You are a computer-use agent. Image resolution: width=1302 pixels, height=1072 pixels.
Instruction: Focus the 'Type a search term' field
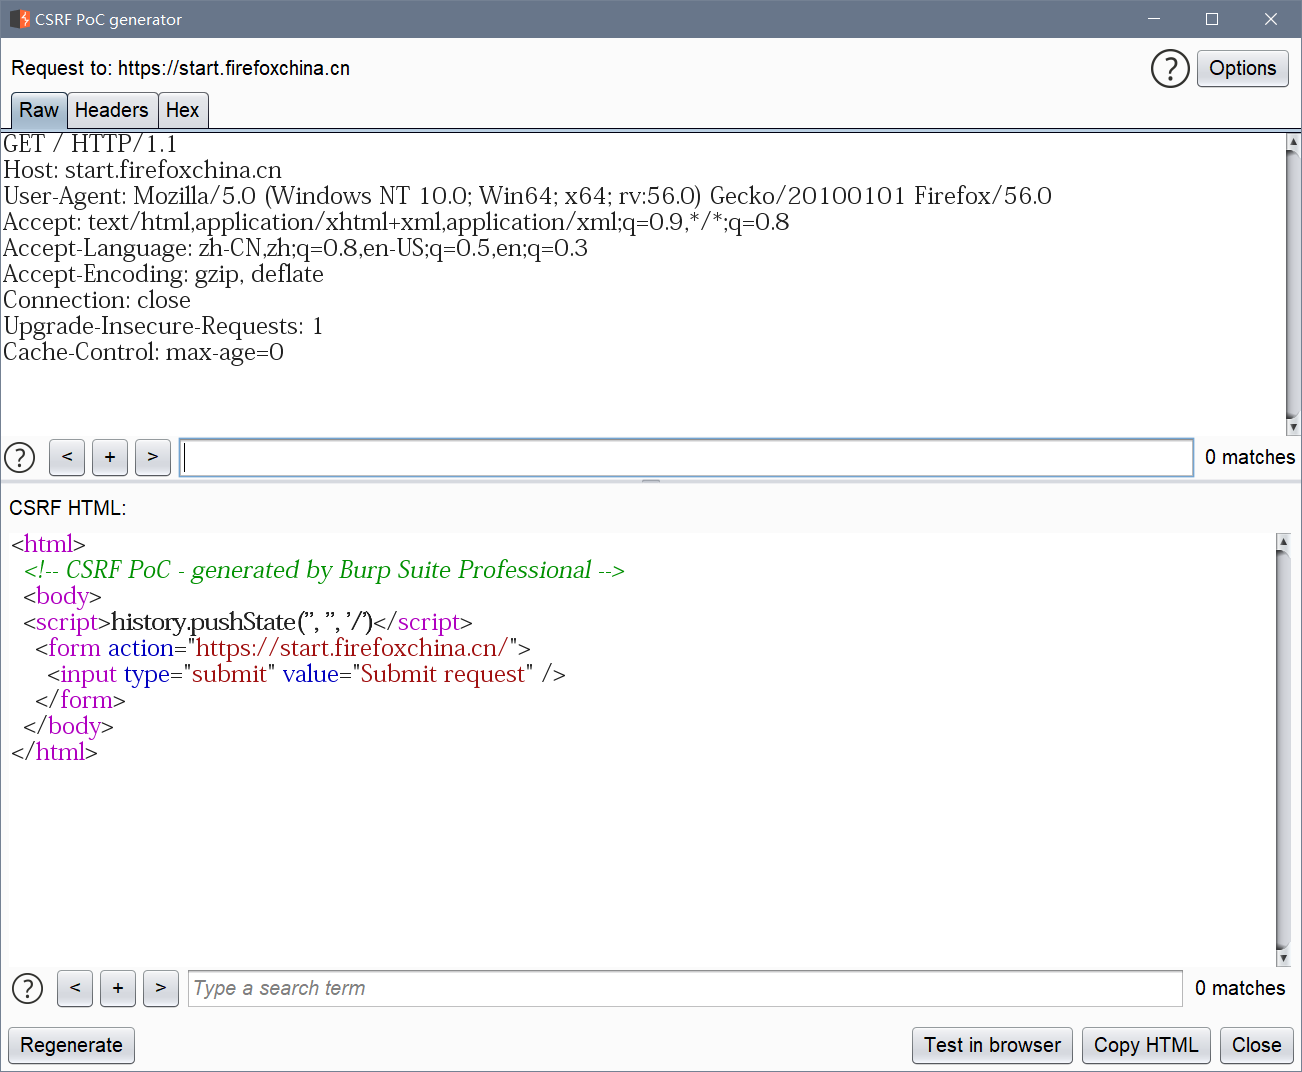(685, 988)
